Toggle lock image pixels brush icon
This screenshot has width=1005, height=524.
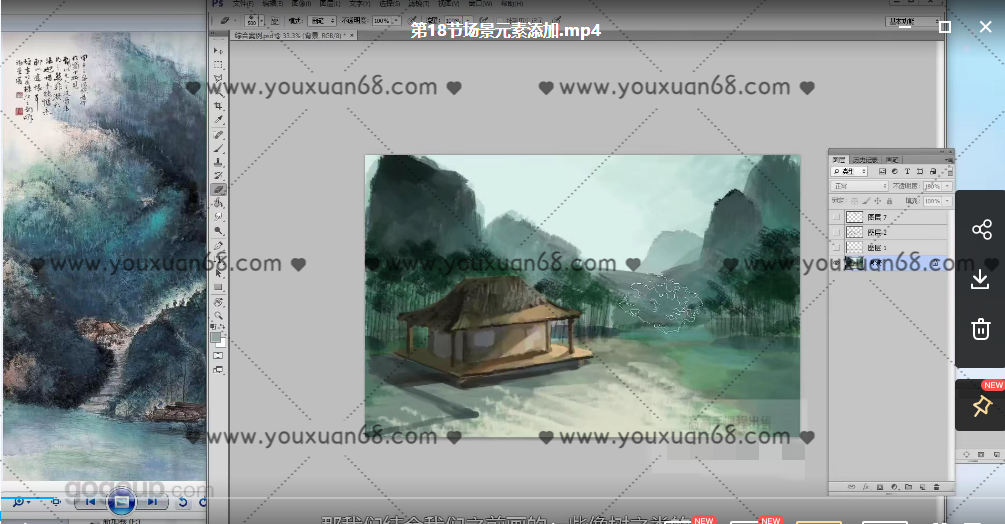pyautogui.click(x=866, y=201)
